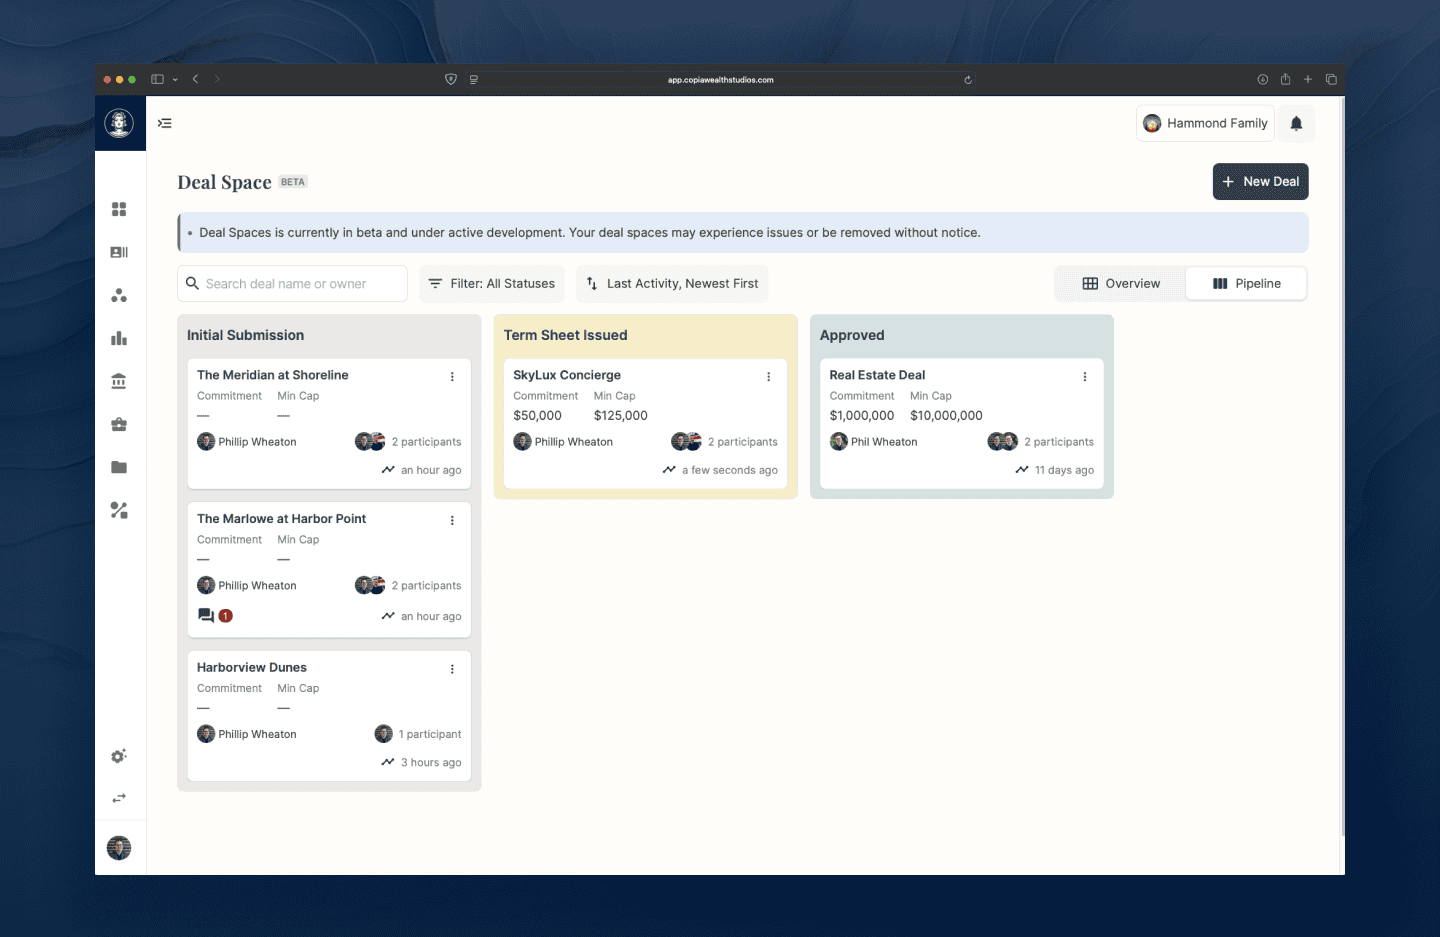Click browser share icon
This screenshot has height=937, width=1440.
coord(1285,79)
